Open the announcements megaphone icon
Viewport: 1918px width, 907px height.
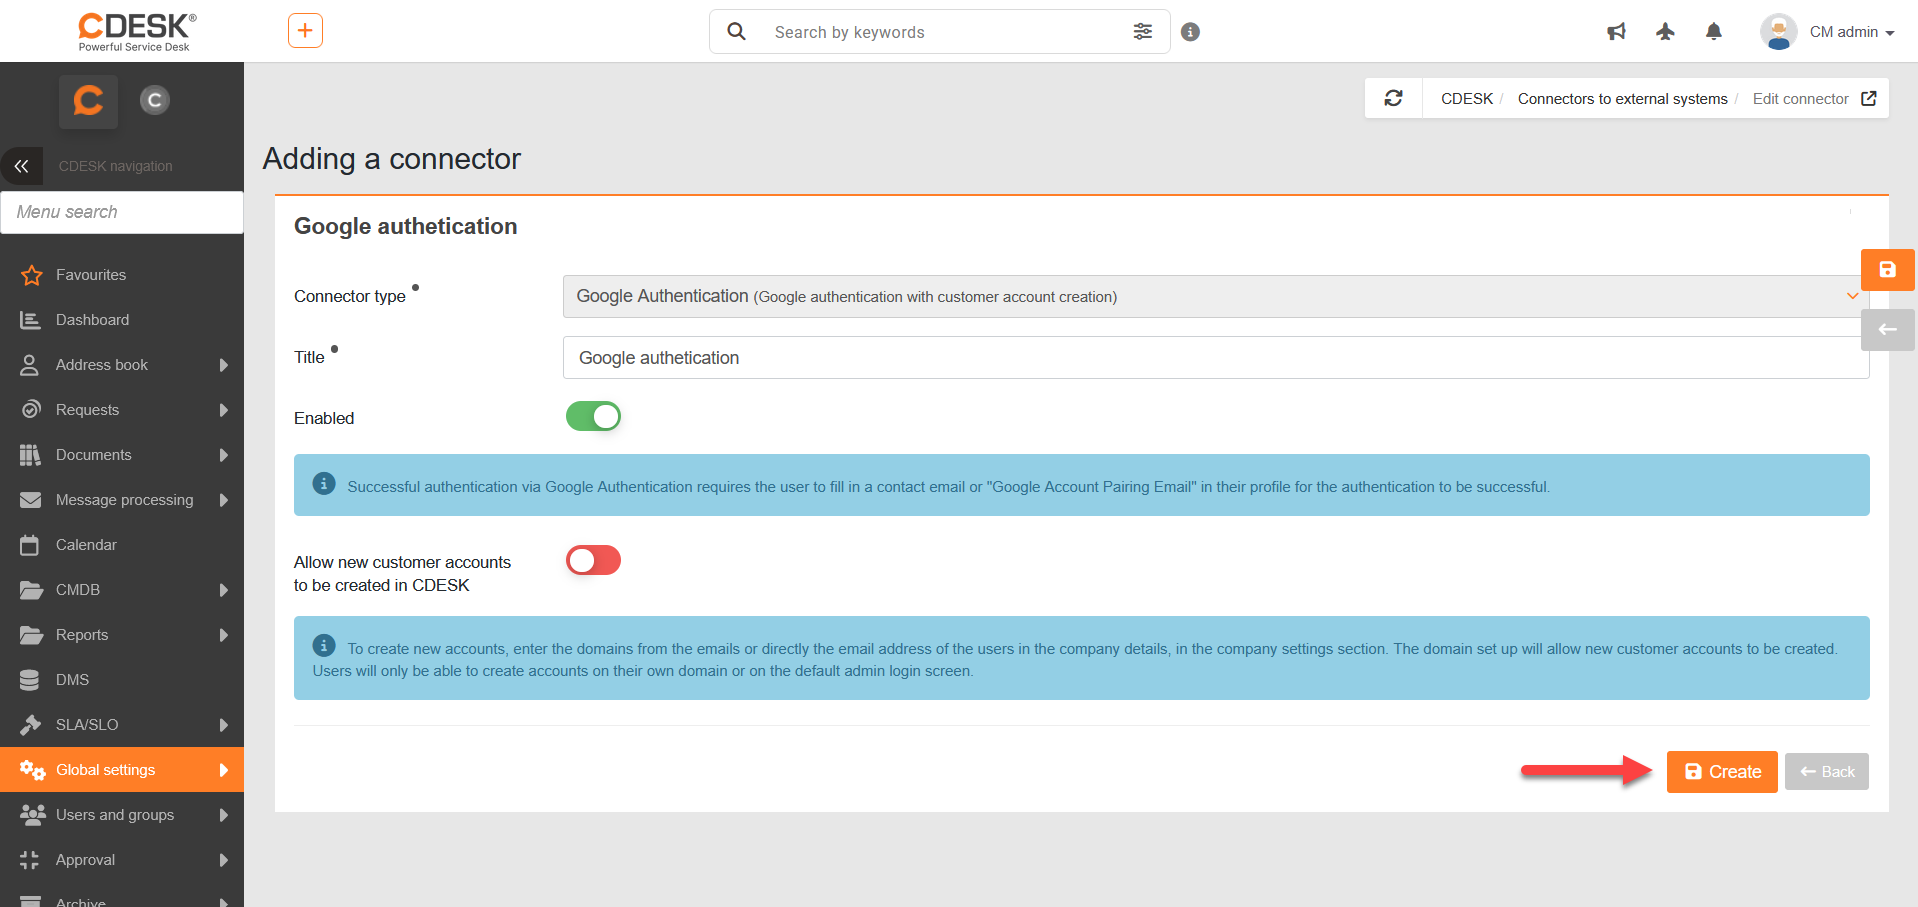coord(1616,32)
